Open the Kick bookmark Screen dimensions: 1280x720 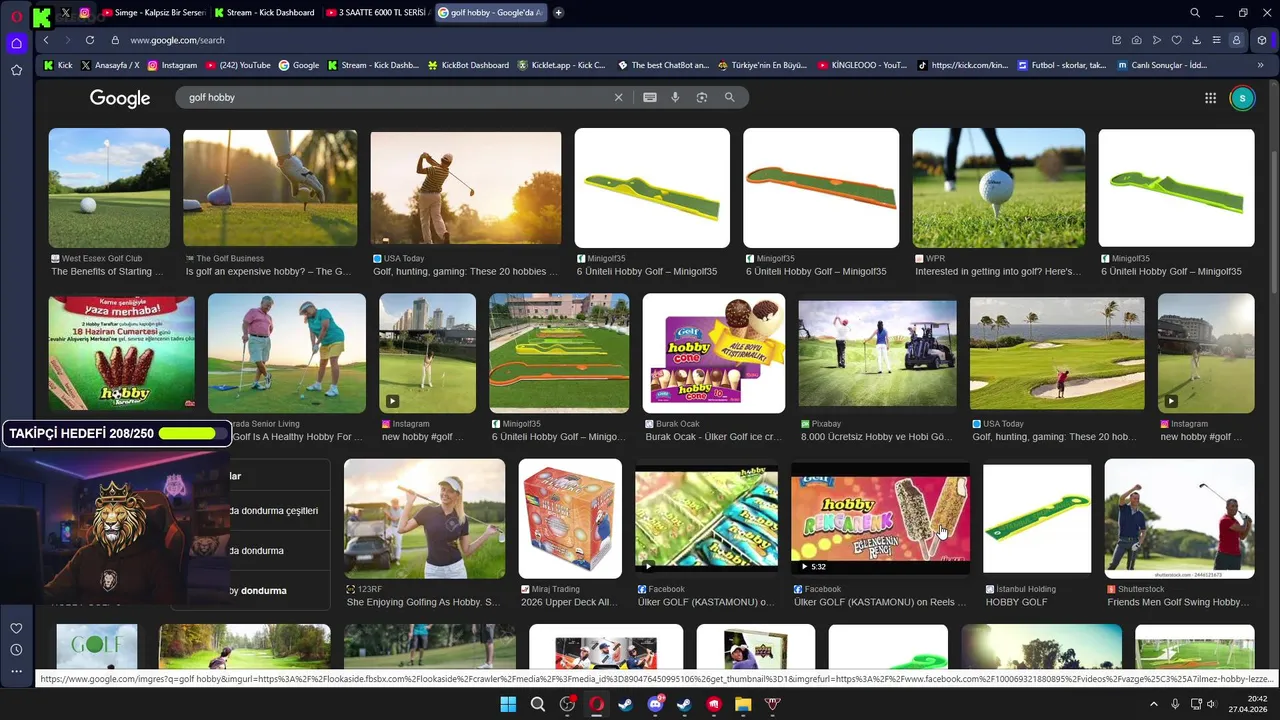point(58,65)
